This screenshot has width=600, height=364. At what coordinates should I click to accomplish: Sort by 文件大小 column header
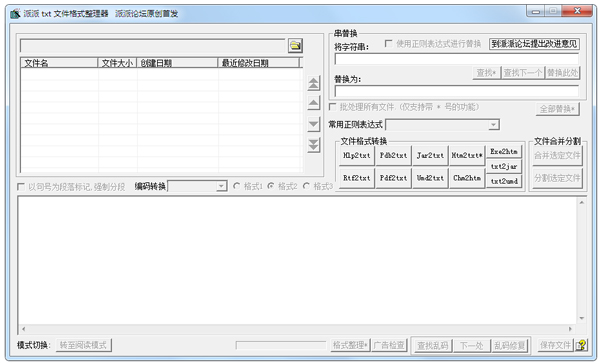(117, 63)
